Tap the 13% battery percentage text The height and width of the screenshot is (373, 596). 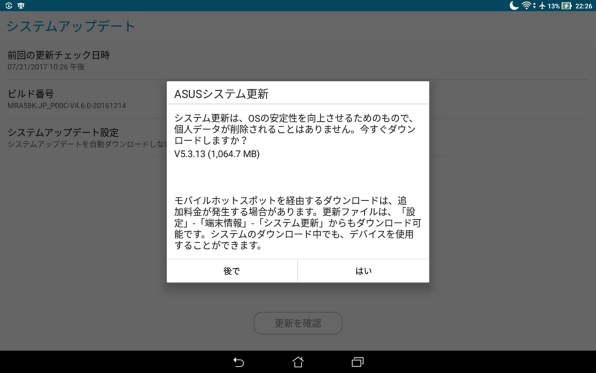coord(553,6)
